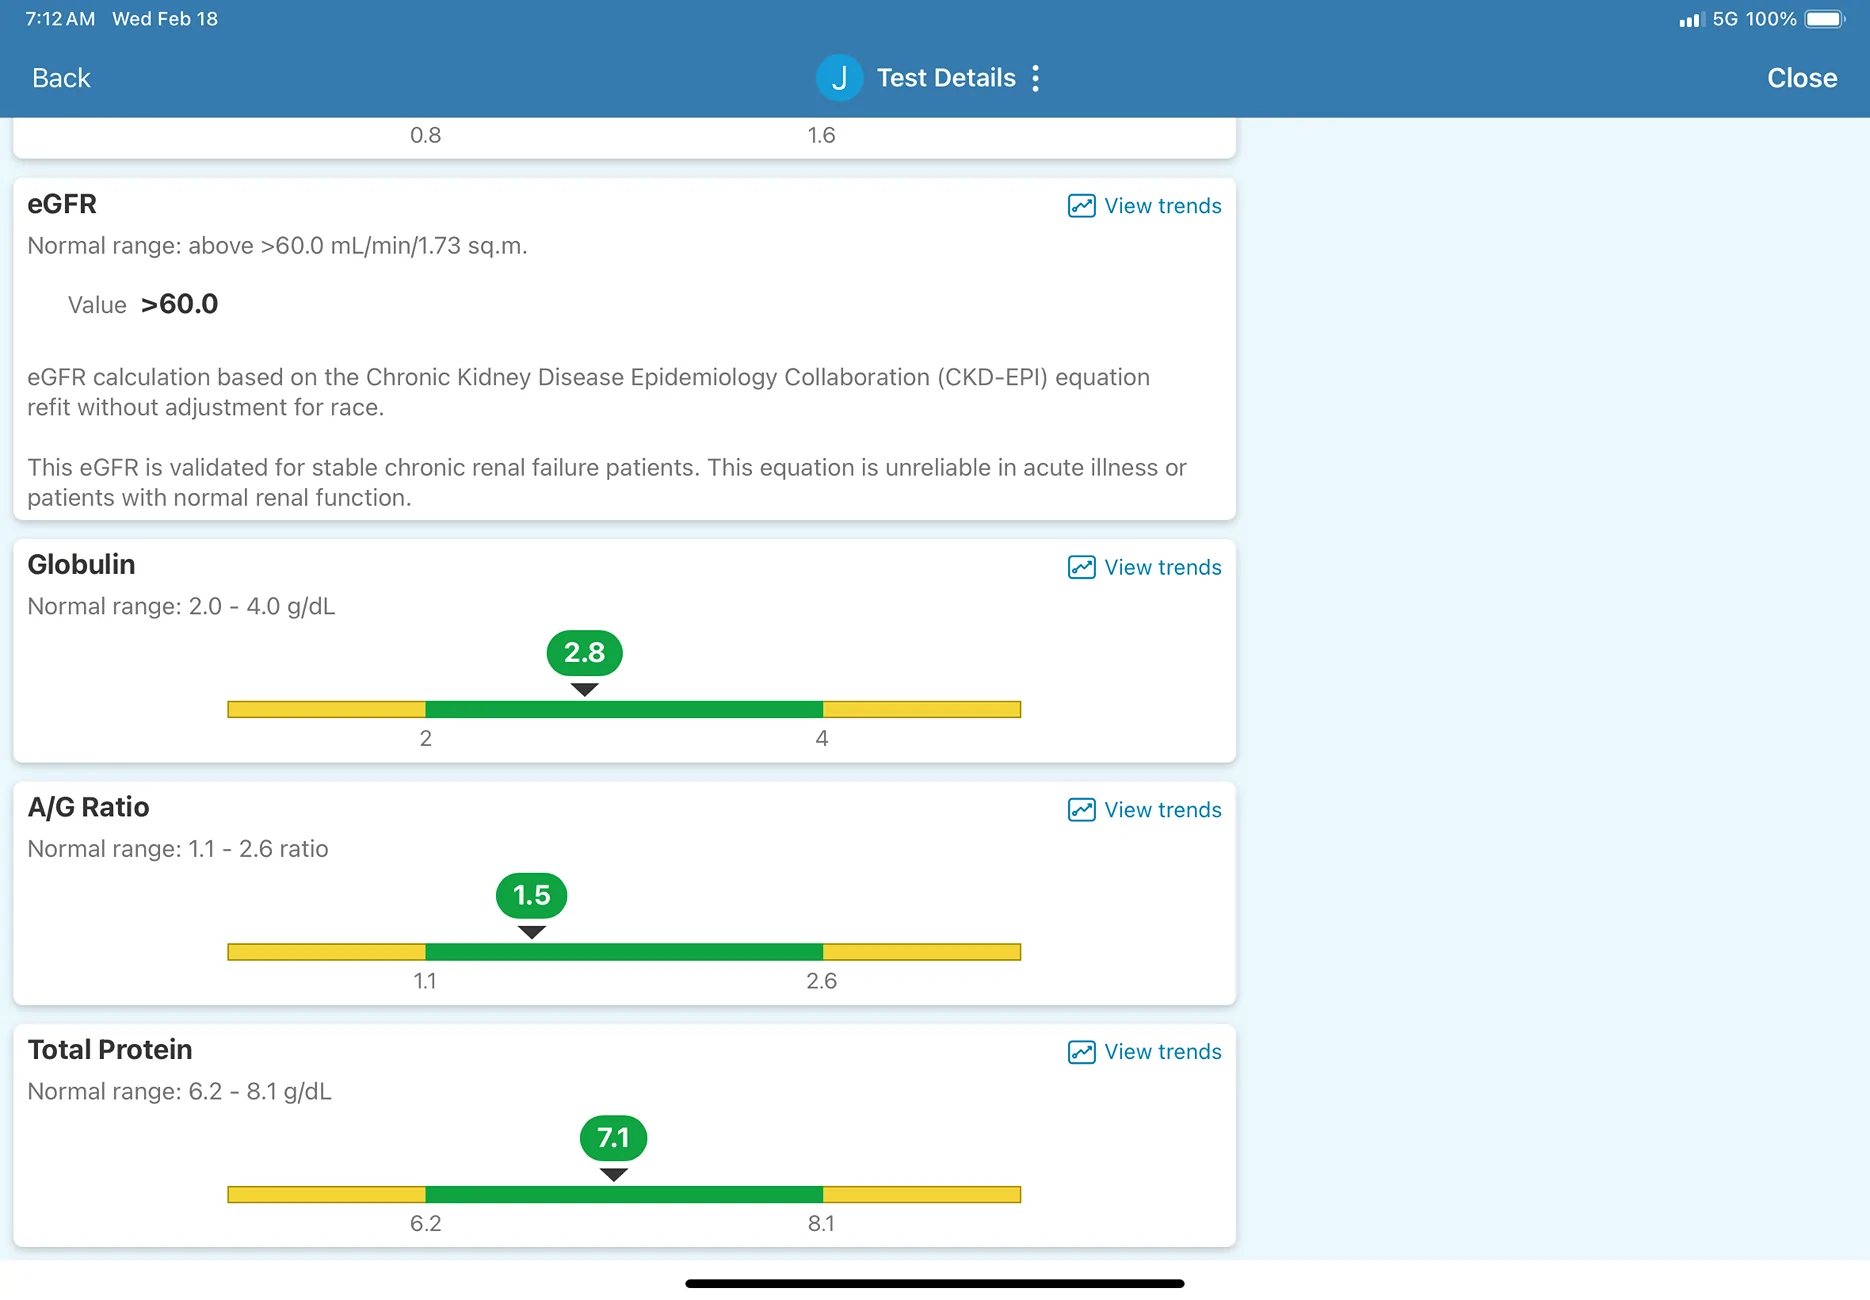Tap the cellular signal strength icon
The height and width of the screenshot is (1300, 1870).
tap(1691, 19)
